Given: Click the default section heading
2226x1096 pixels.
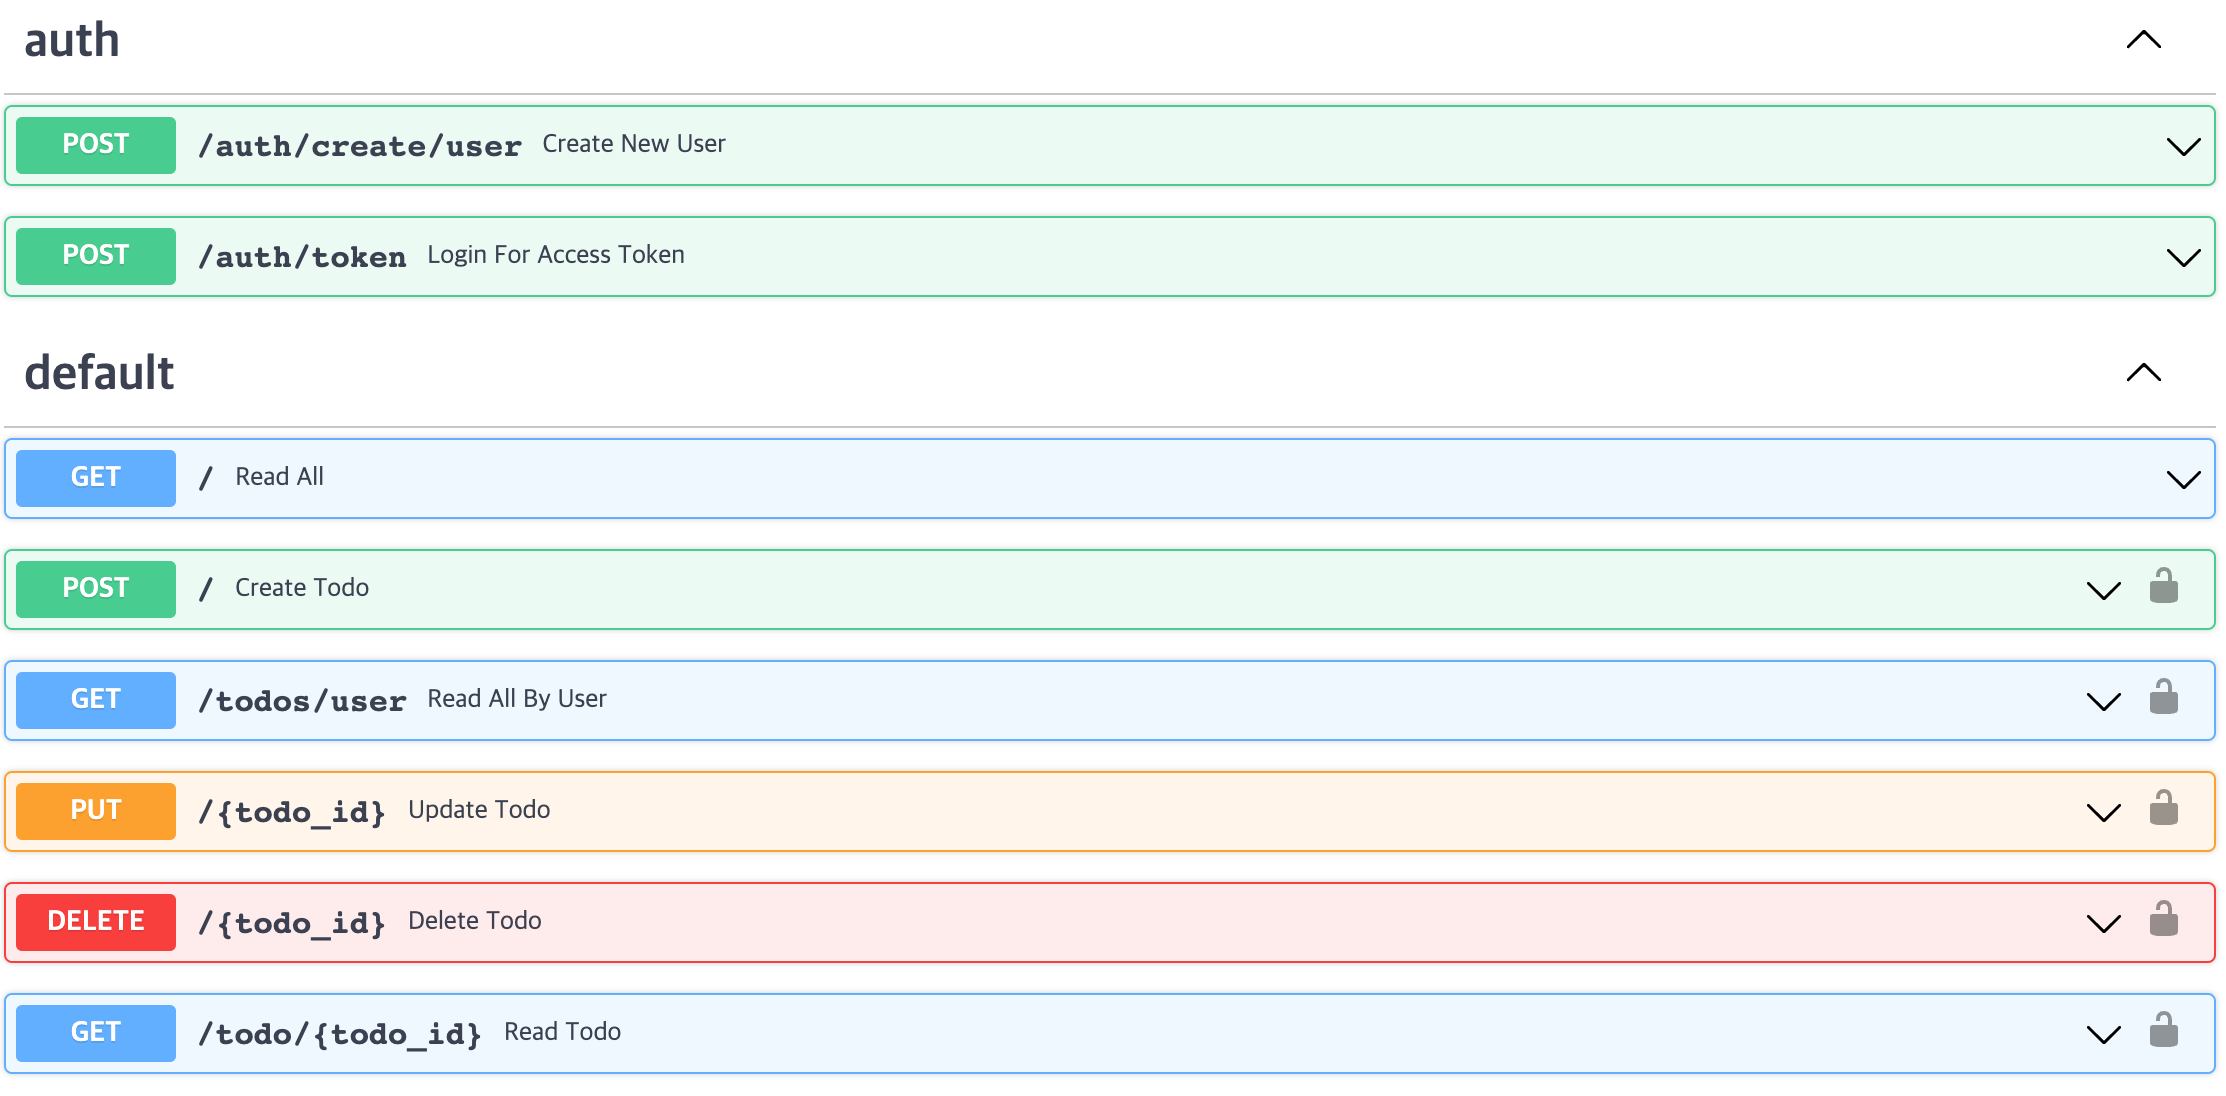Looking at the screenshot, I should click(99, 373).
